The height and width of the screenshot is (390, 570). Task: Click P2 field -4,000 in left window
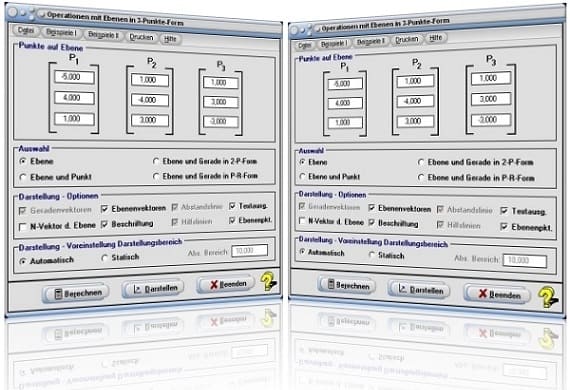pos(150,100)
